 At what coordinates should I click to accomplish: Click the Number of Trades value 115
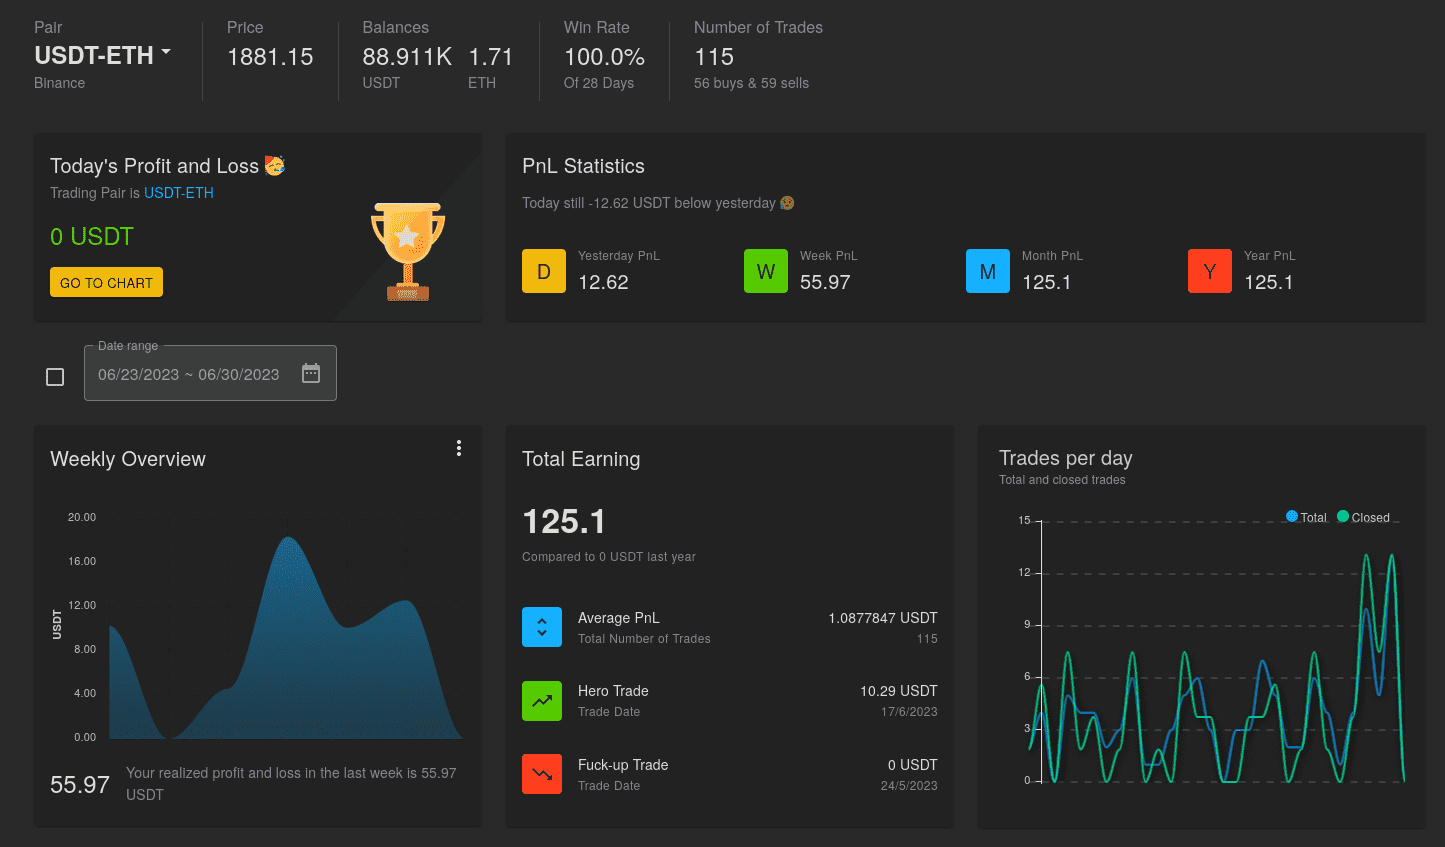[714, 57]
